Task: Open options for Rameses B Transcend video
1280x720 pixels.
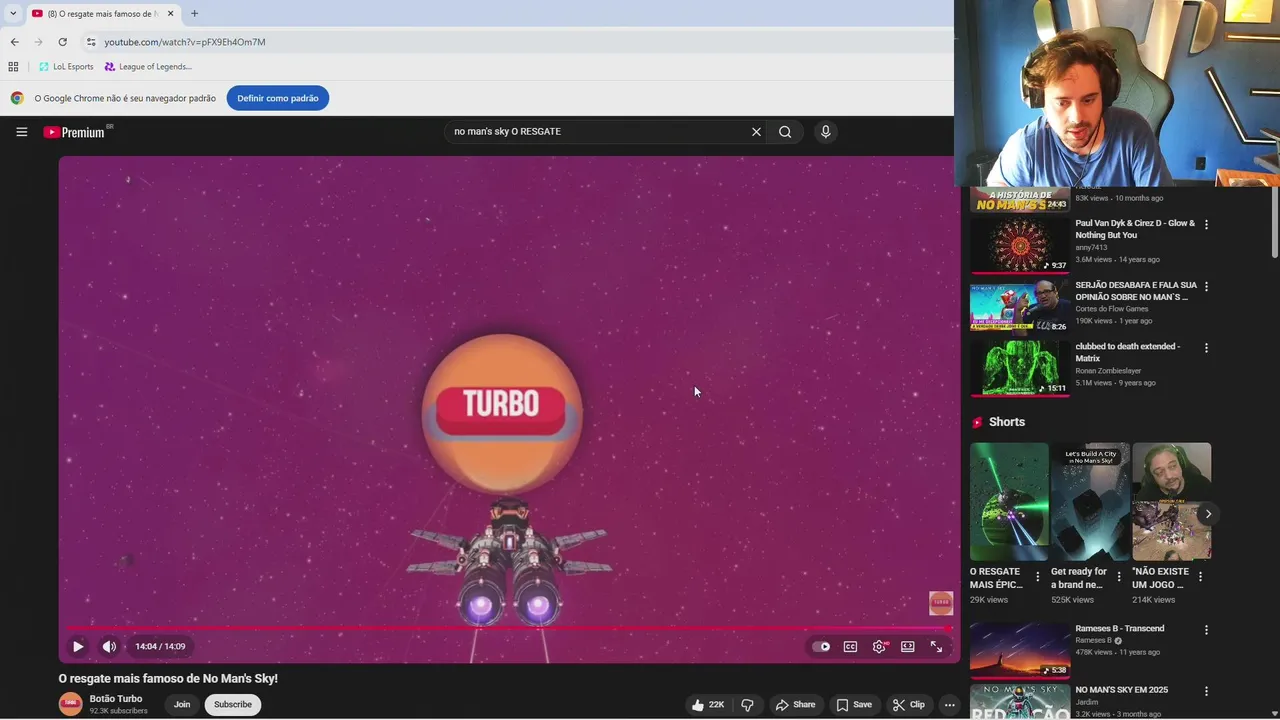Action: click(1206, 630)
